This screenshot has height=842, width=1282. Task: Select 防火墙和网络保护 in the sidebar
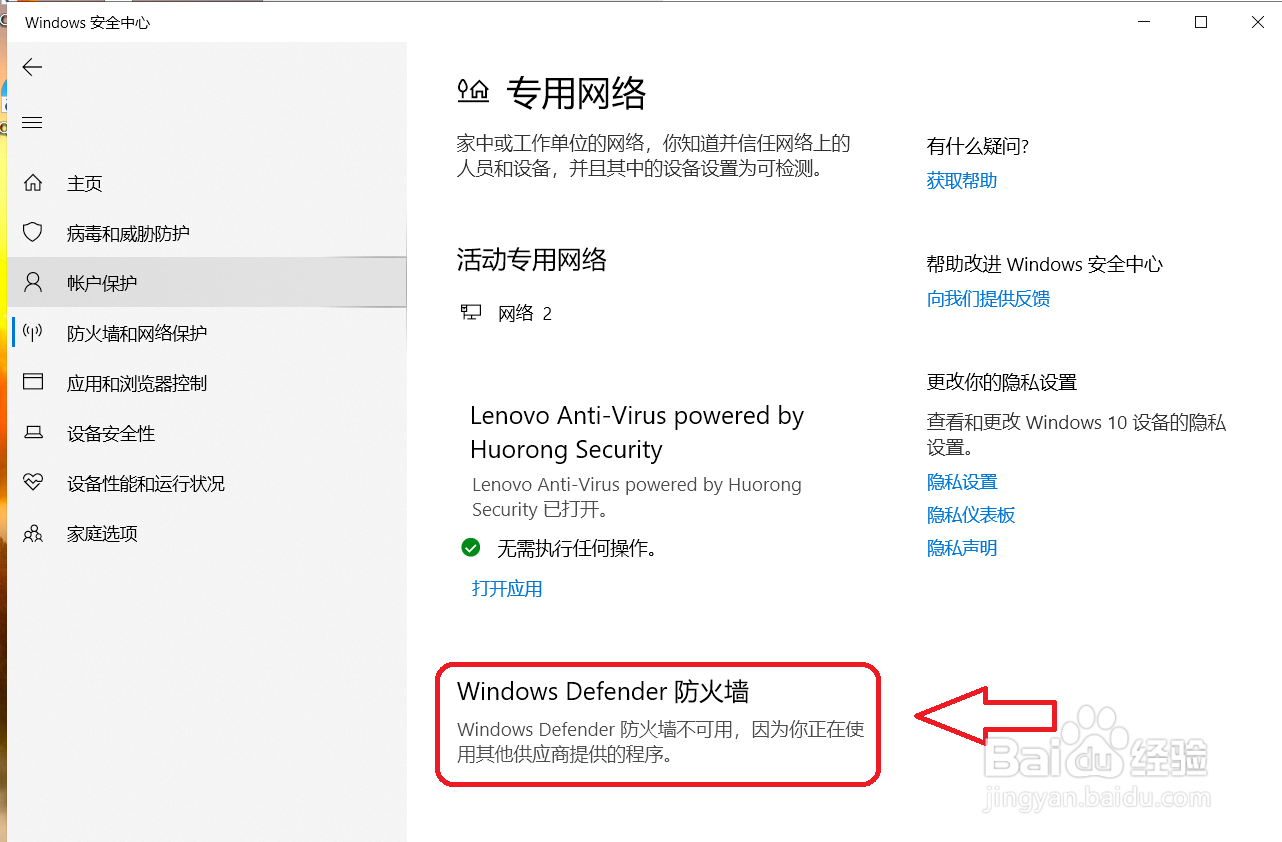207,333
